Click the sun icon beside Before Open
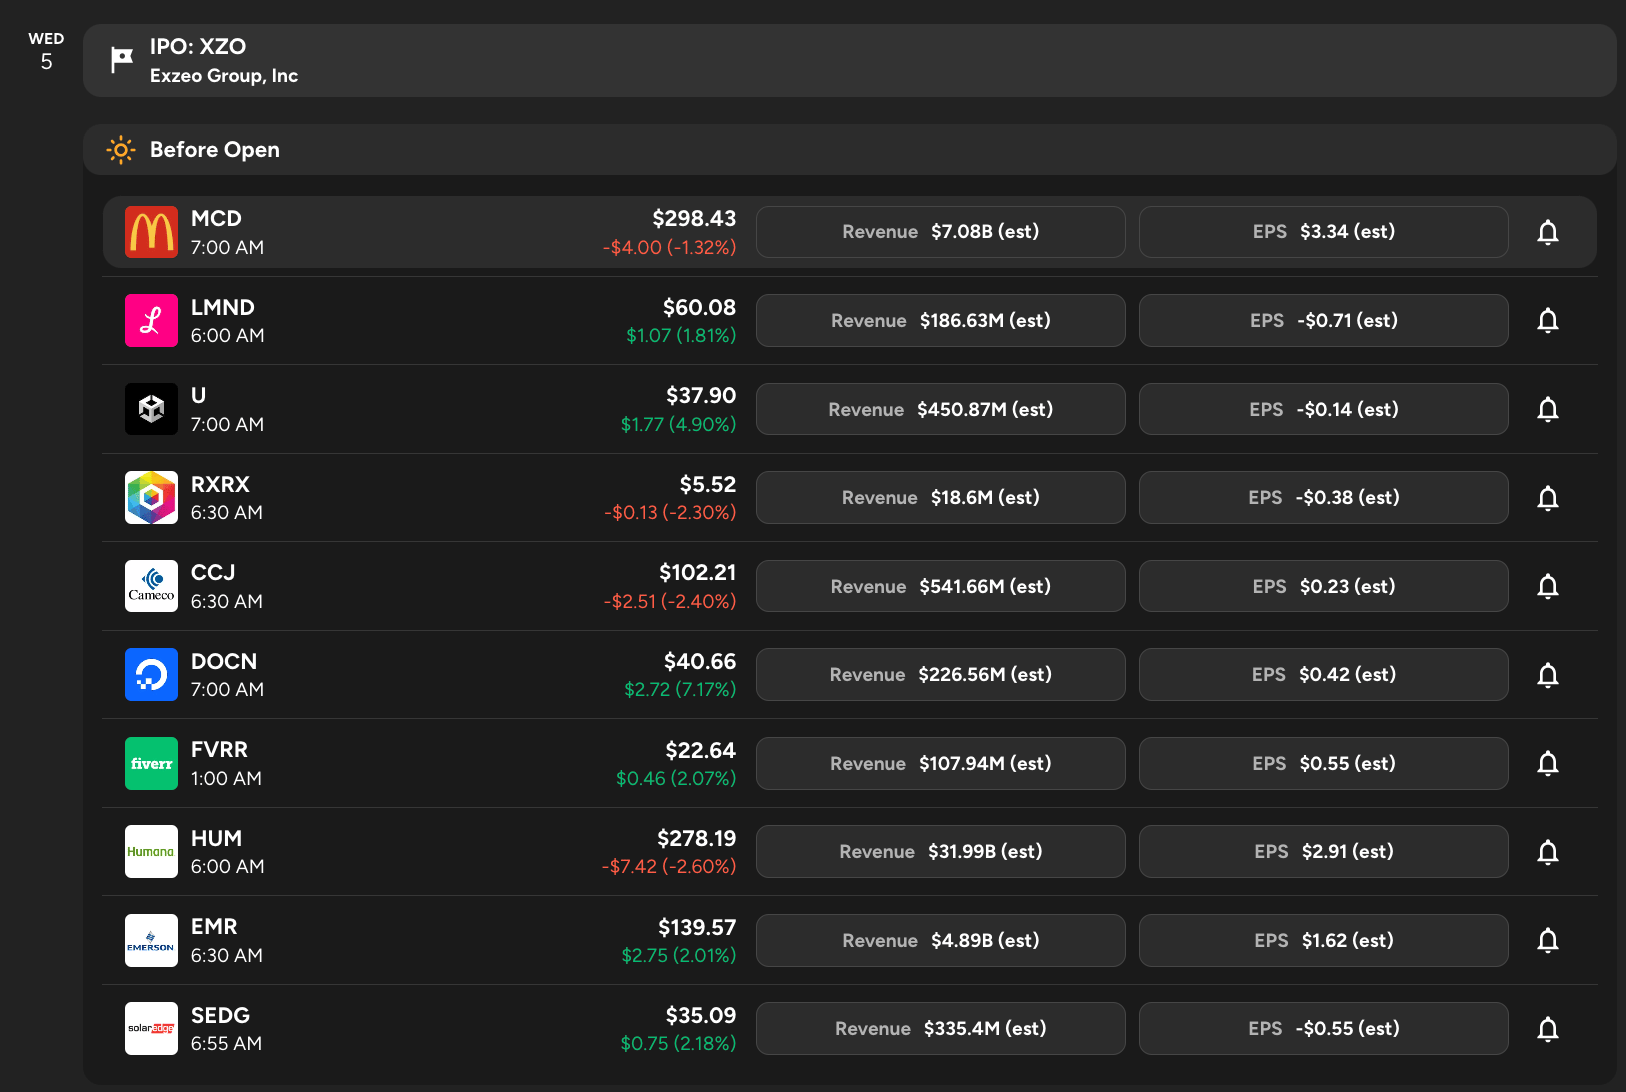The height and width of the screenshot is (1092, 1626). coord(121,150)
